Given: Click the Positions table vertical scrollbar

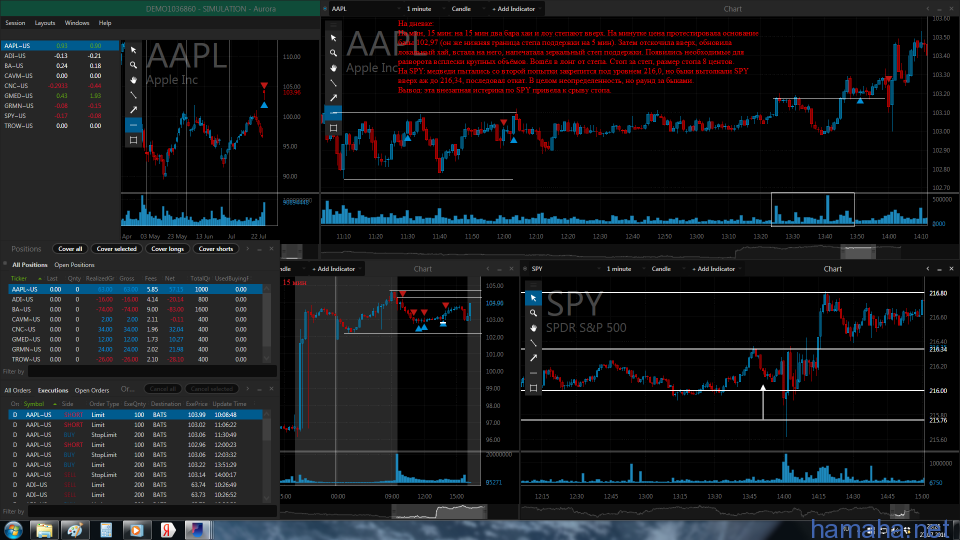Looking at the screenshot, I should coord(266,323).
